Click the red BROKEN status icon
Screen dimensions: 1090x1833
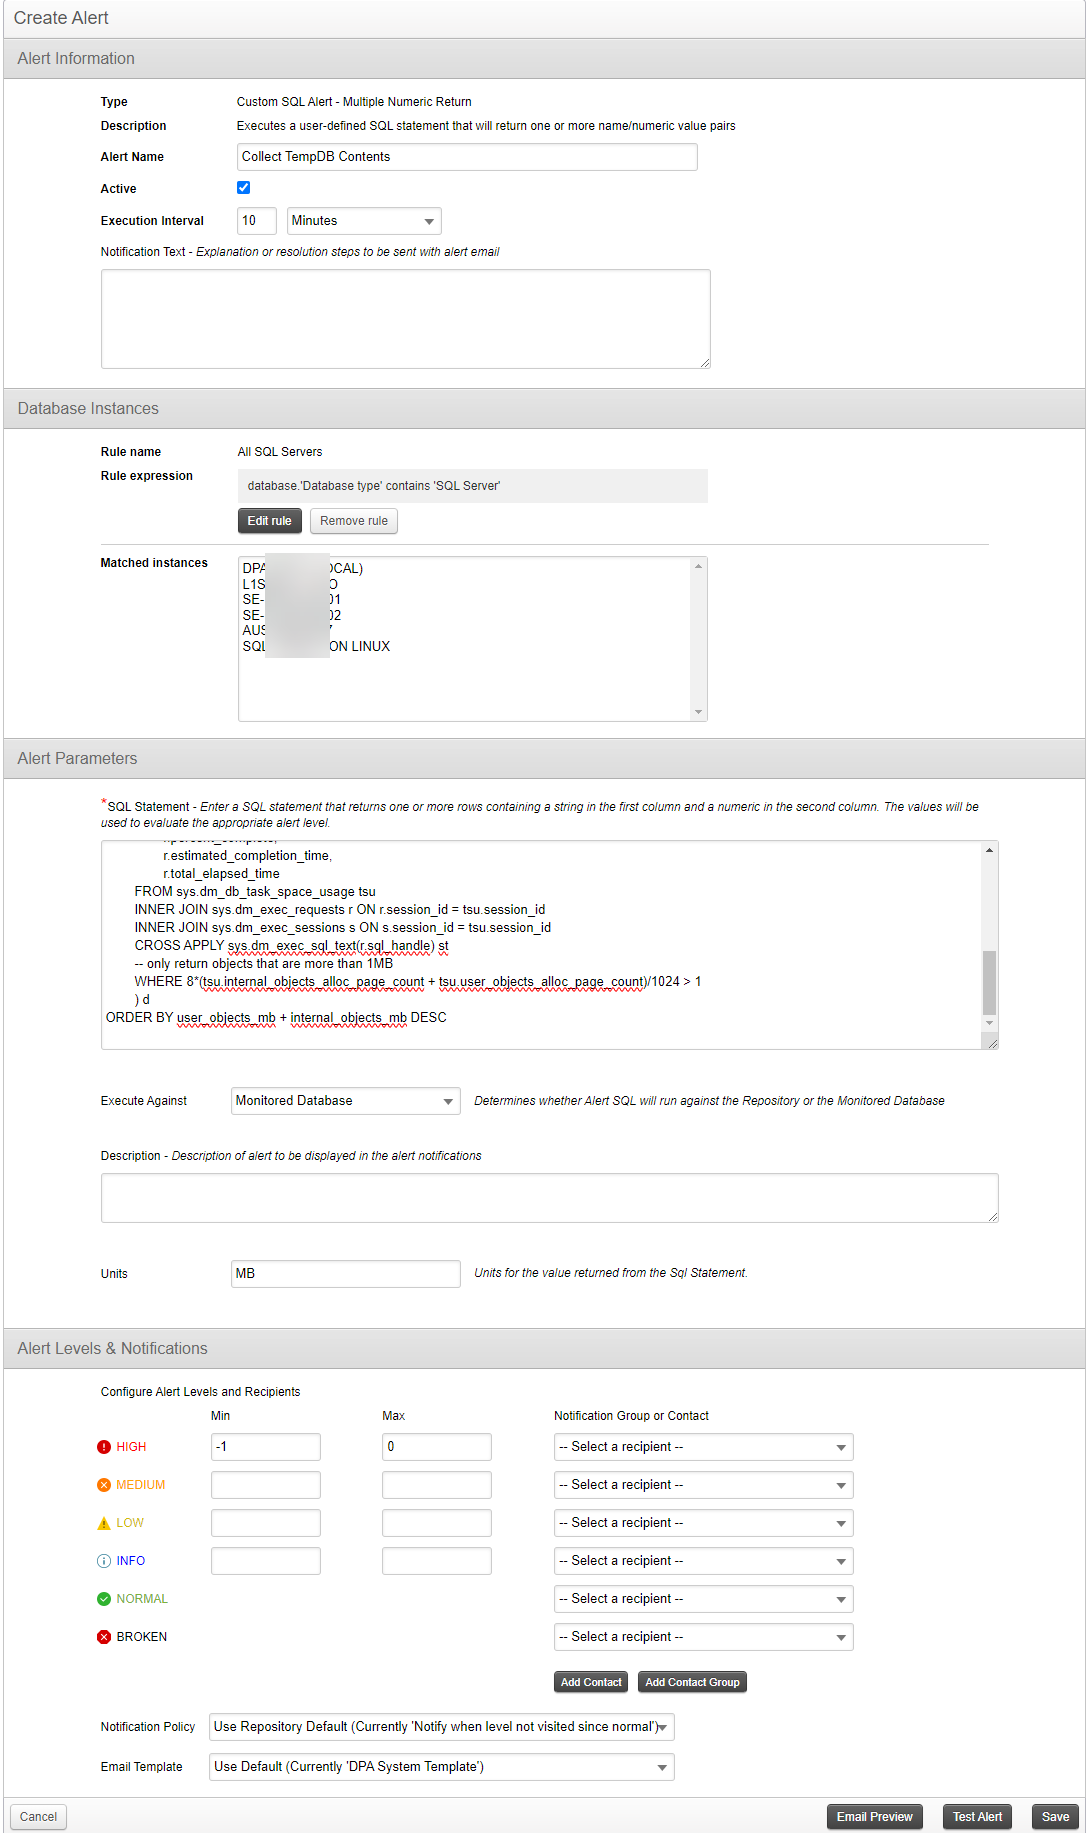(x=104, y=1637)
